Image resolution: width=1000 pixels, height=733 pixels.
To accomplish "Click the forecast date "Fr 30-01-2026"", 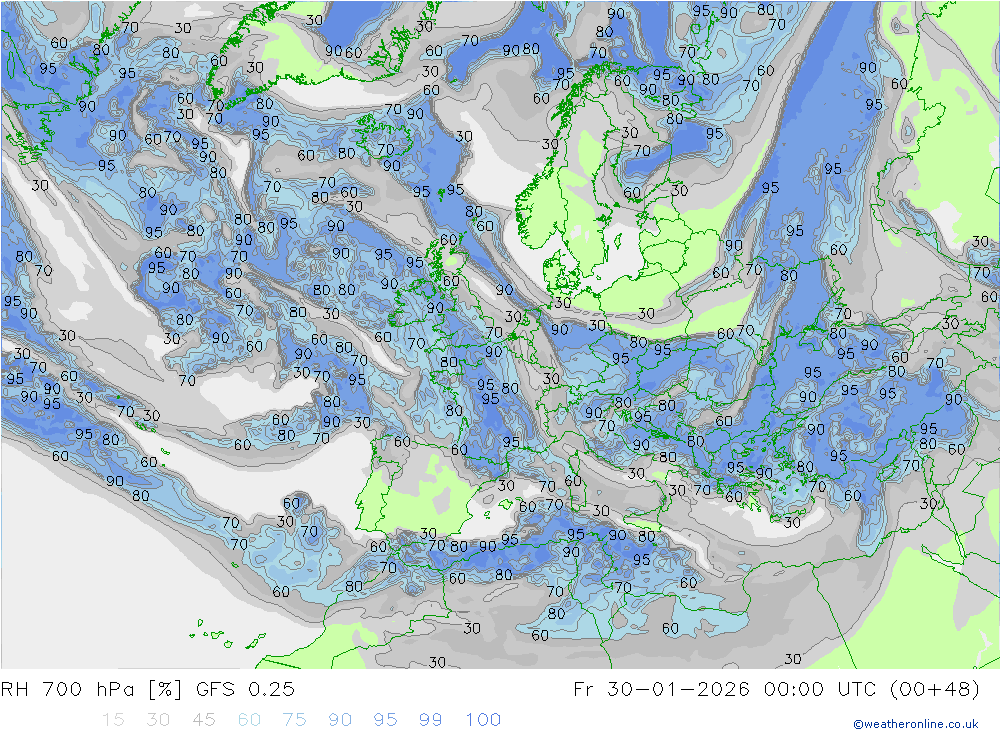I will [x=663, y=690].
